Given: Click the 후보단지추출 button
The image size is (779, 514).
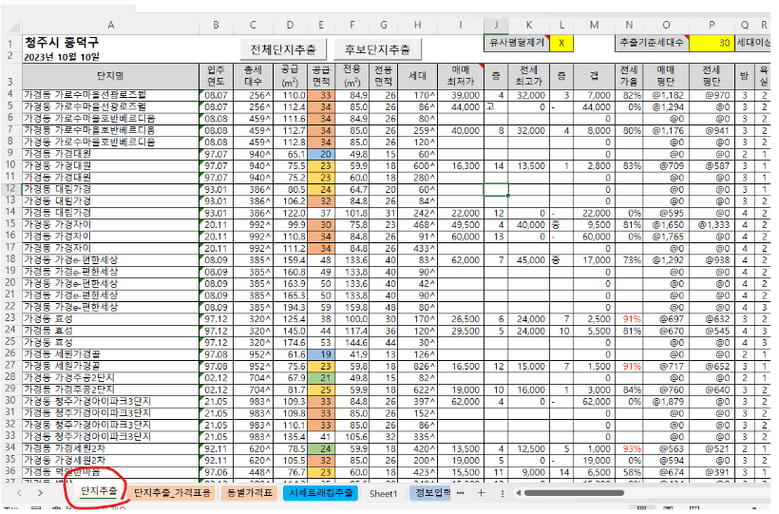Looking at the screenshot, I should [x=378, y=49].
